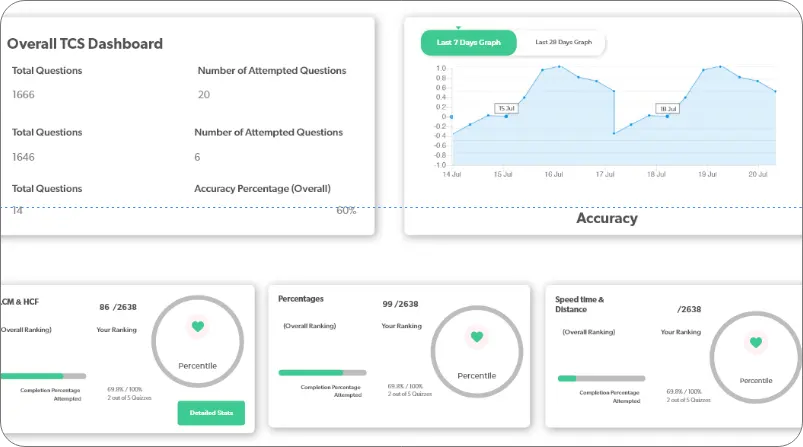The image size is (803, 447).
Task: Click the first data point at 14 Jul
Action: point(452,117)
